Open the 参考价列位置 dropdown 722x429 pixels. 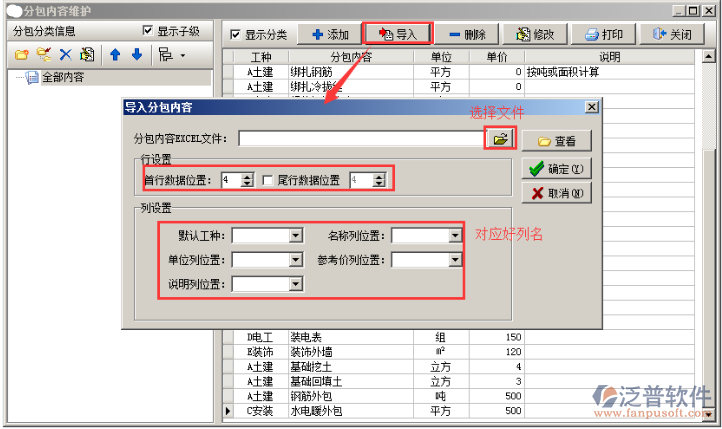point(455,260)
